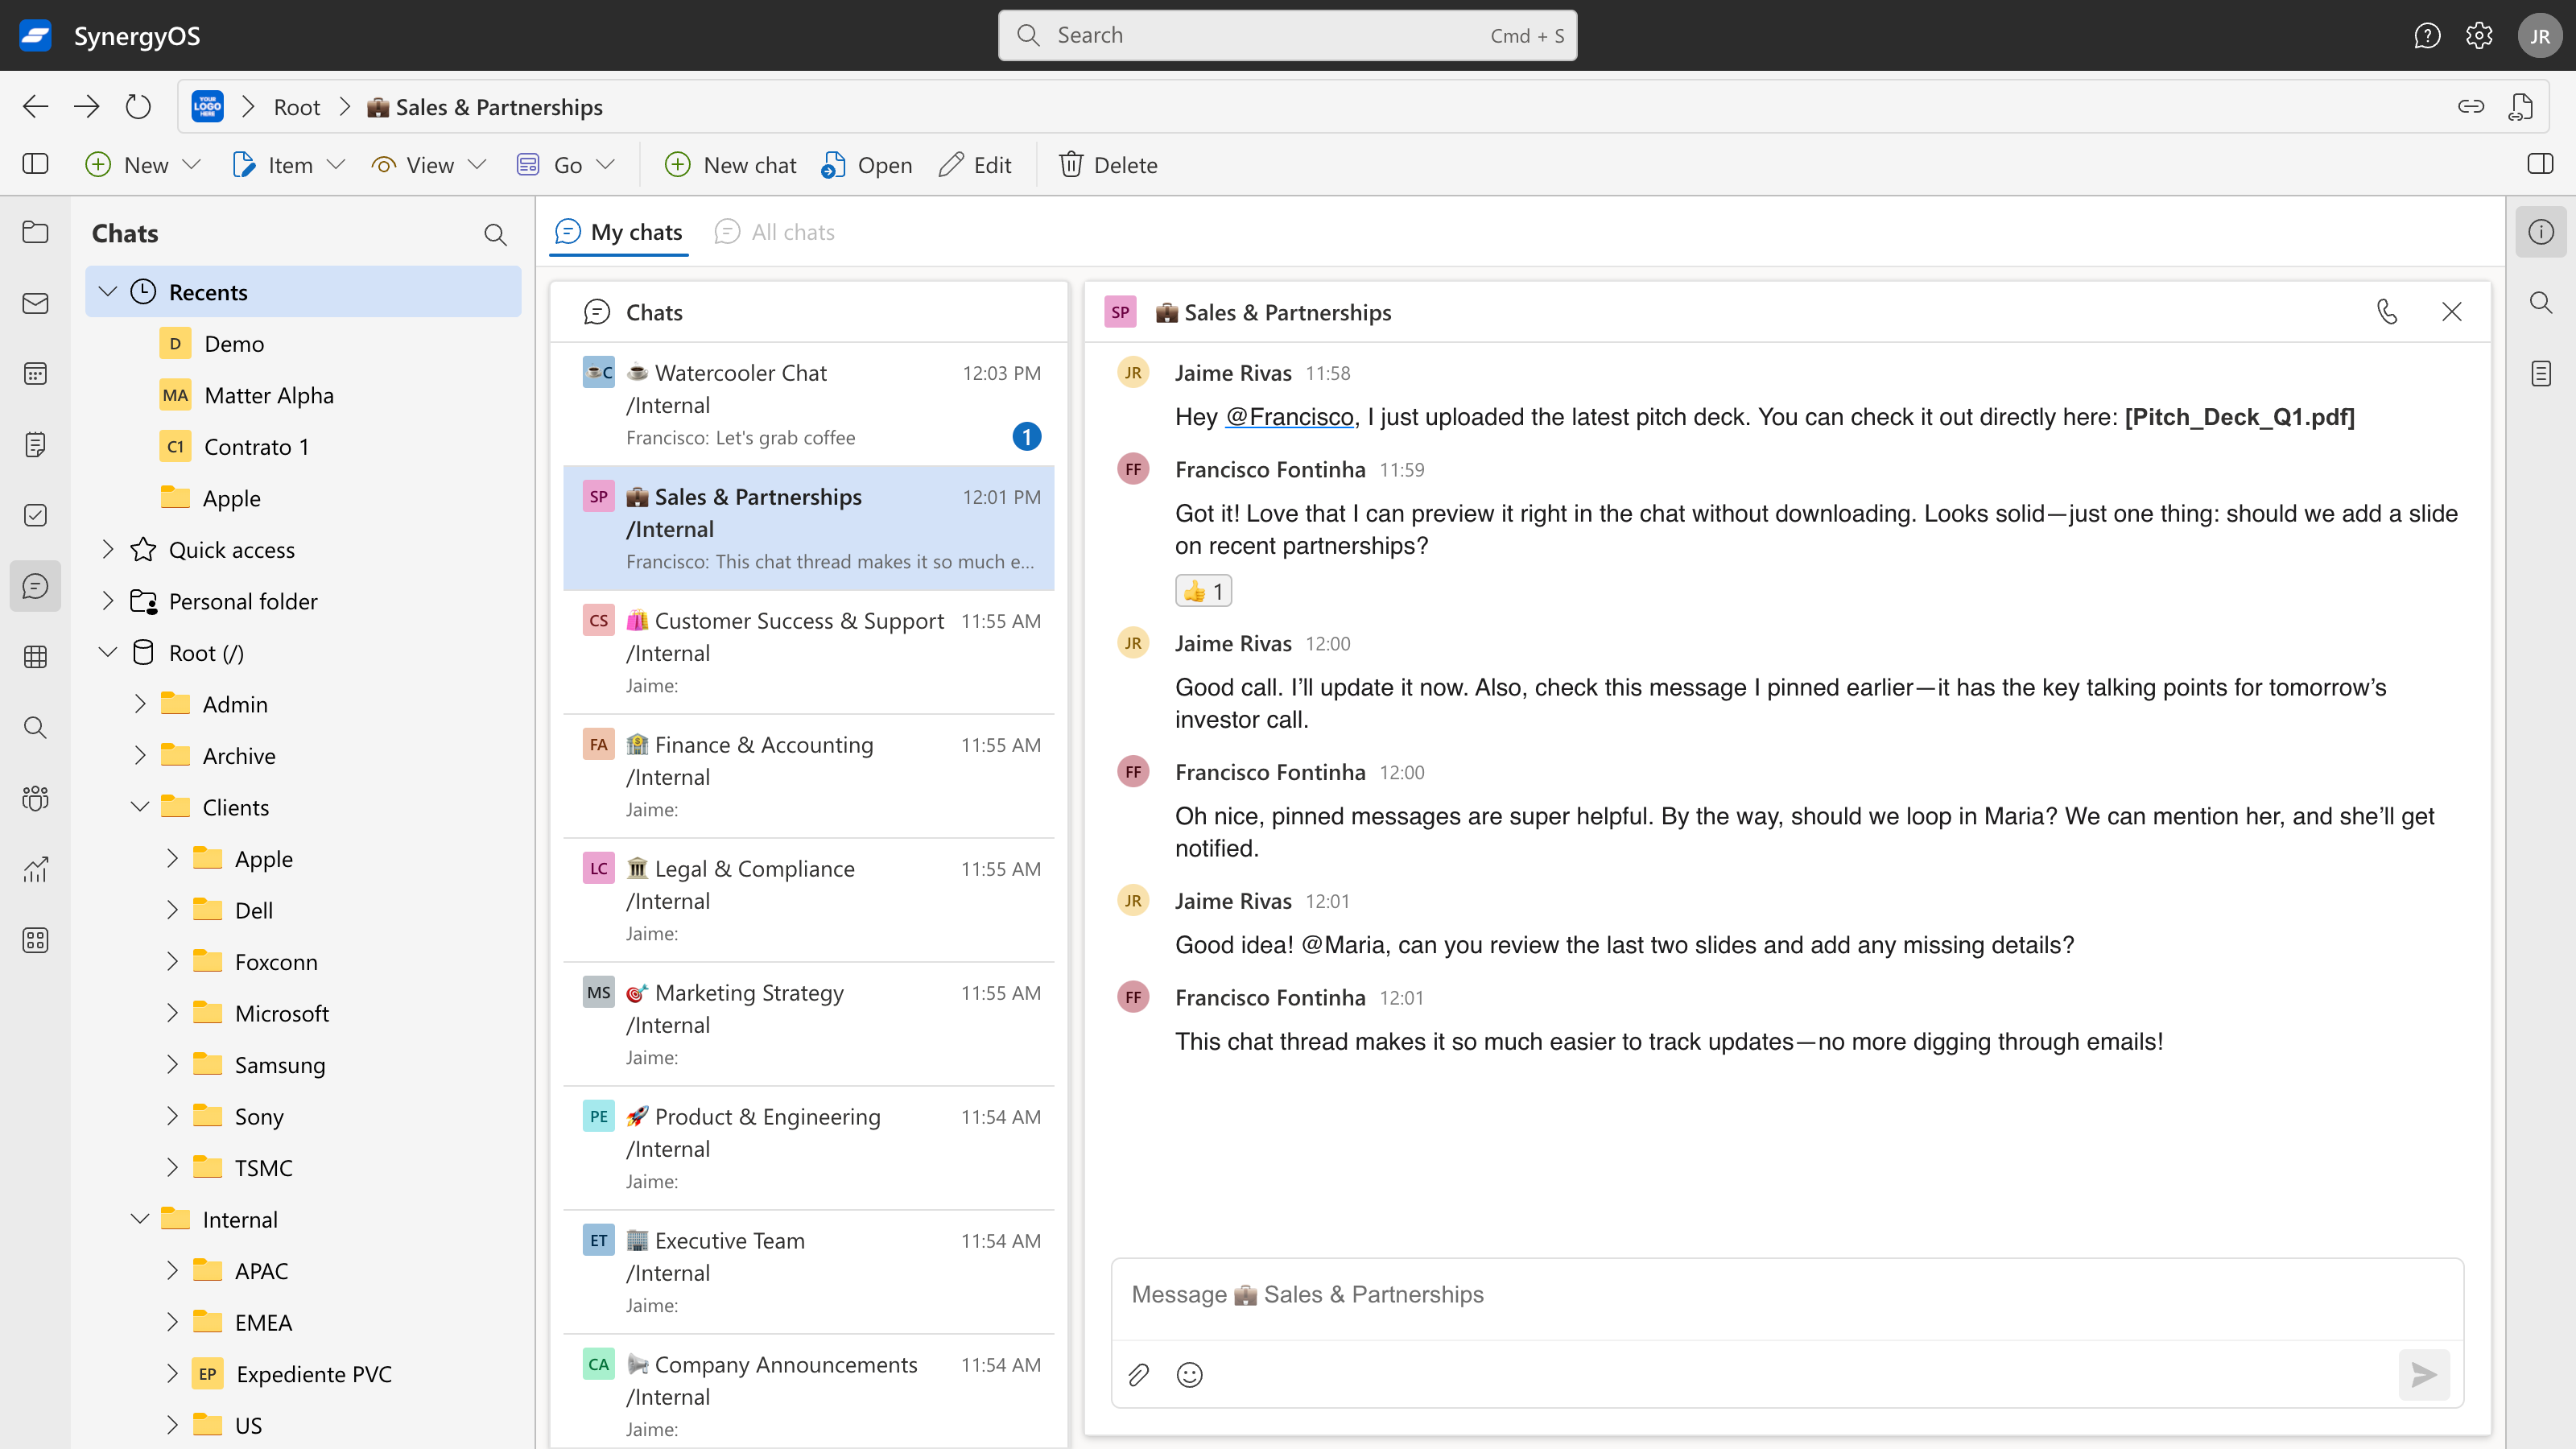
Task: Click the thumbs up reaction on Francisco's message
Action: click(x=1203, y=591)
